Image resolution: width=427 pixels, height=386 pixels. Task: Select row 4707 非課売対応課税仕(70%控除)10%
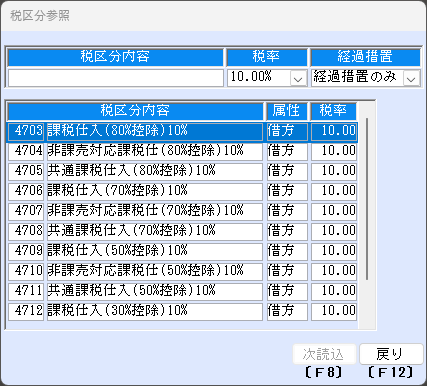pos(182,211)
